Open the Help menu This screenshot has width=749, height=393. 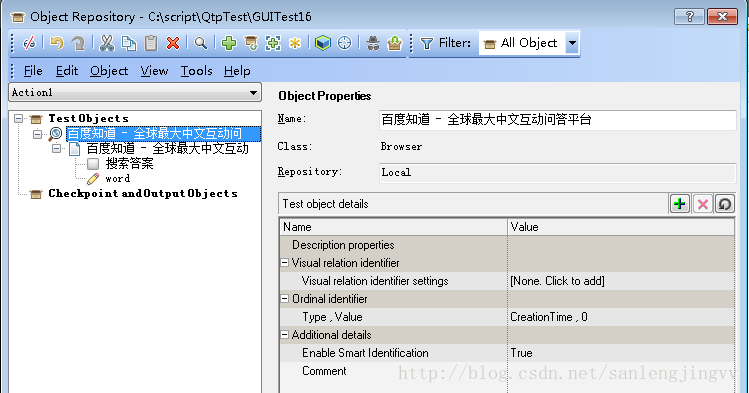point(237,71)
